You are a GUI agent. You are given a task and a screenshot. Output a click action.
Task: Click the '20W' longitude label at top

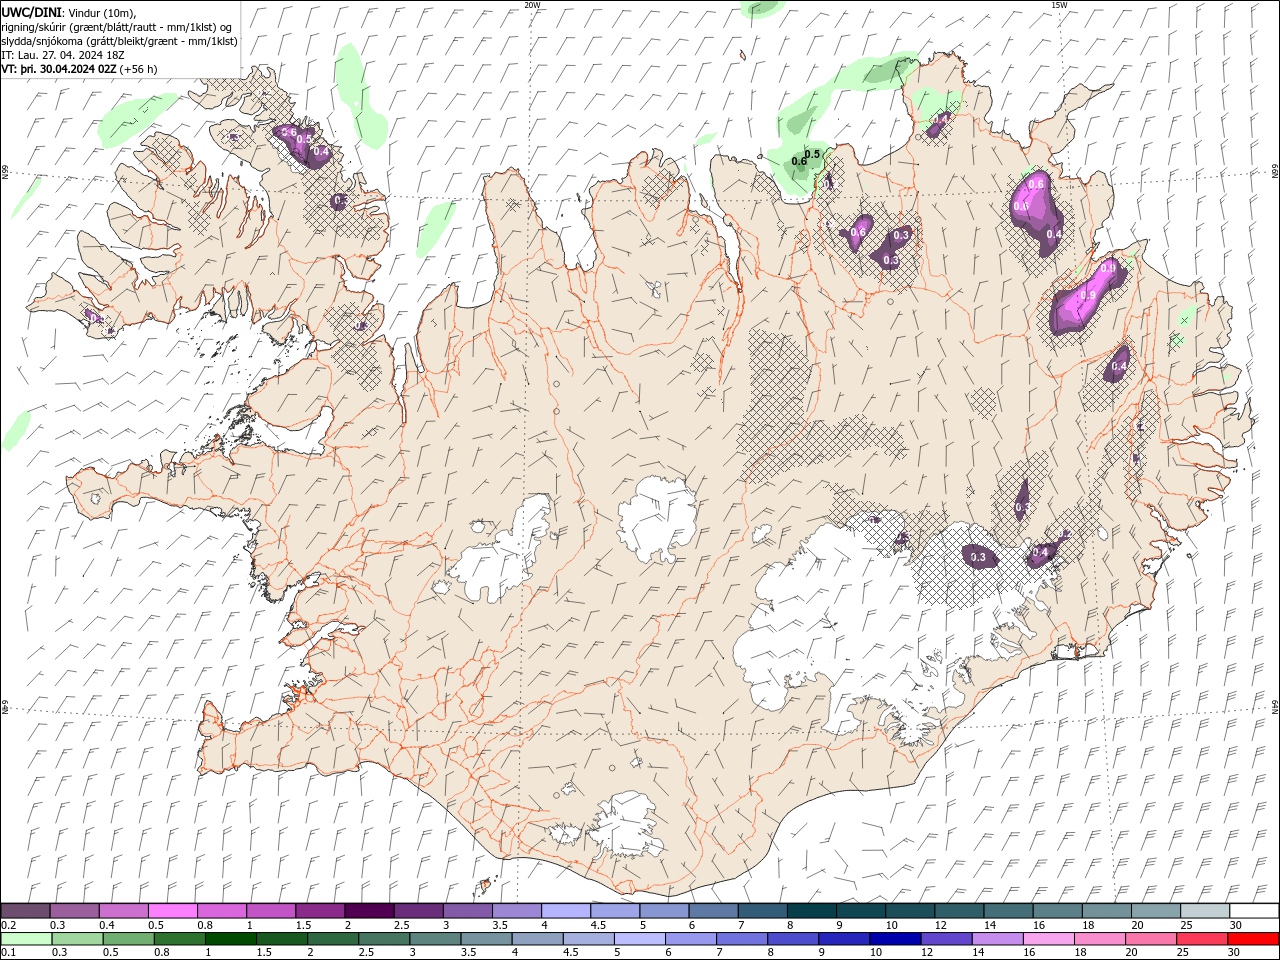(x=532, y=5)
